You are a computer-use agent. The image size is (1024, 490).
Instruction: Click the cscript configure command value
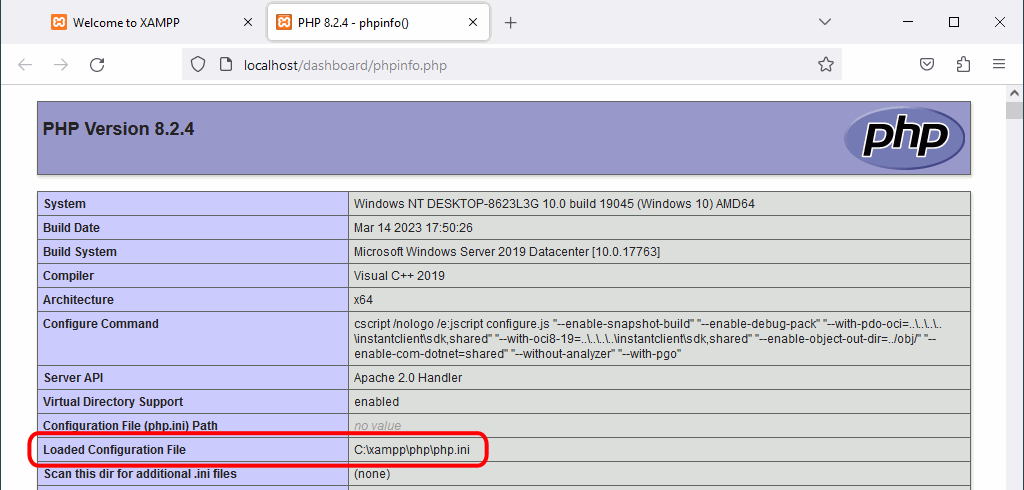click(648, 339)
